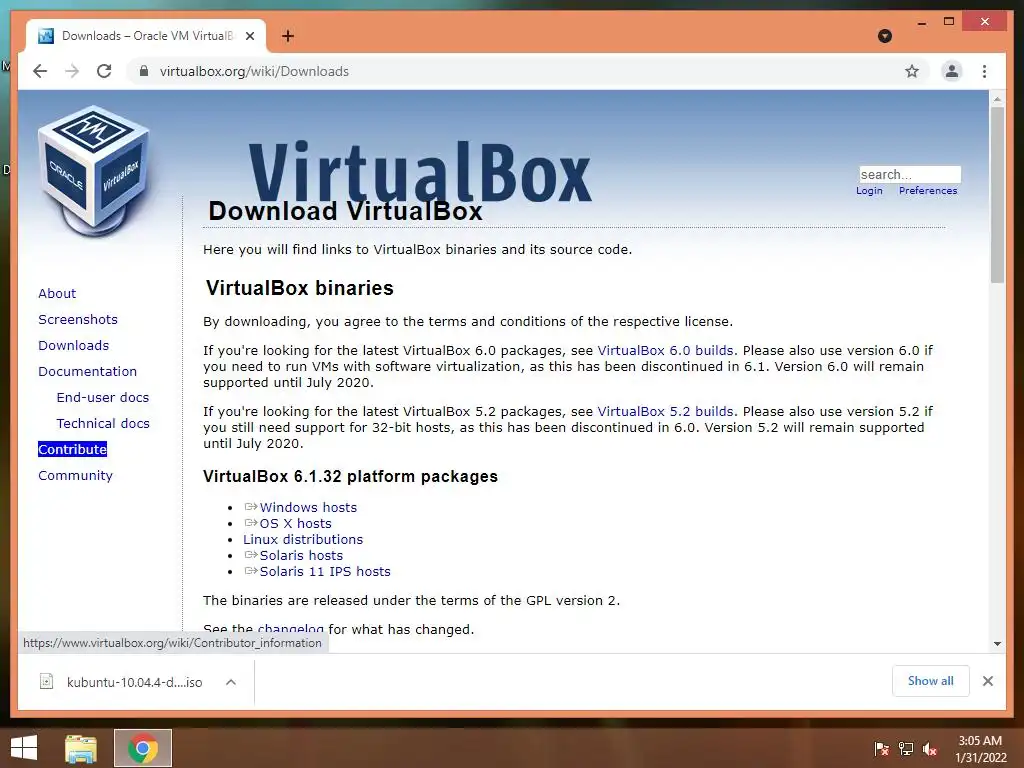Click the search field on the page
This screenshot has height=768, width=1024.
tap(910, 174)
